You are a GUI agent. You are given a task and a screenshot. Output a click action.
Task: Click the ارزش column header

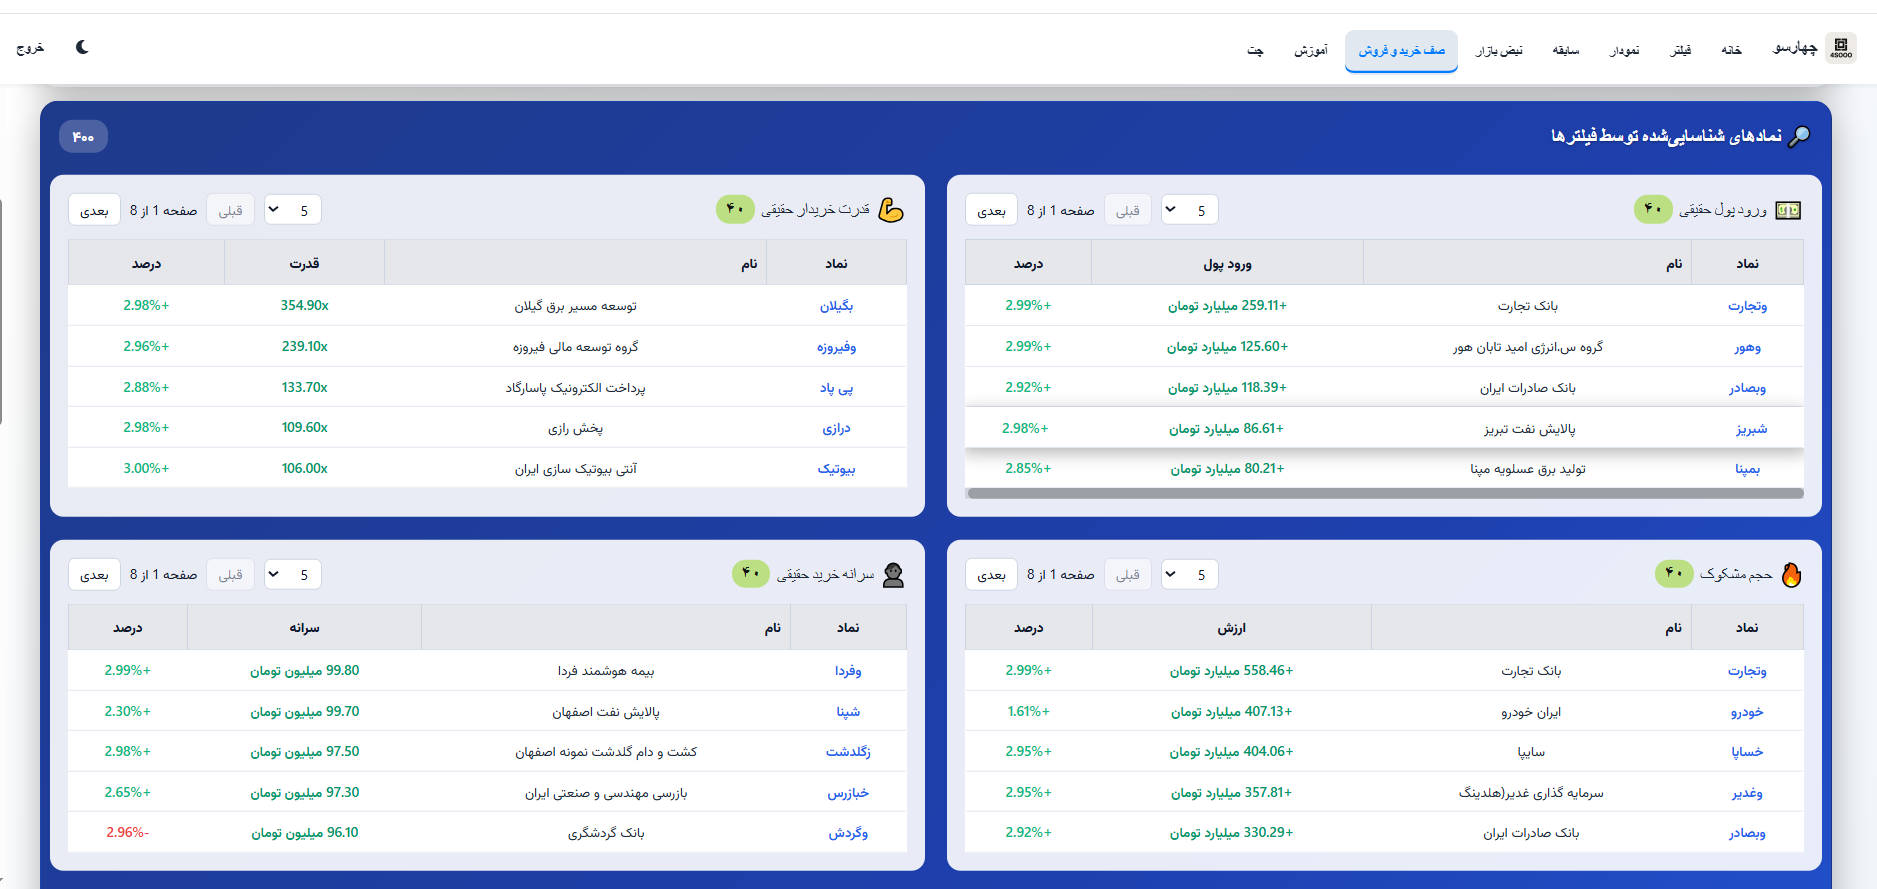click(x=1231, y=628)
